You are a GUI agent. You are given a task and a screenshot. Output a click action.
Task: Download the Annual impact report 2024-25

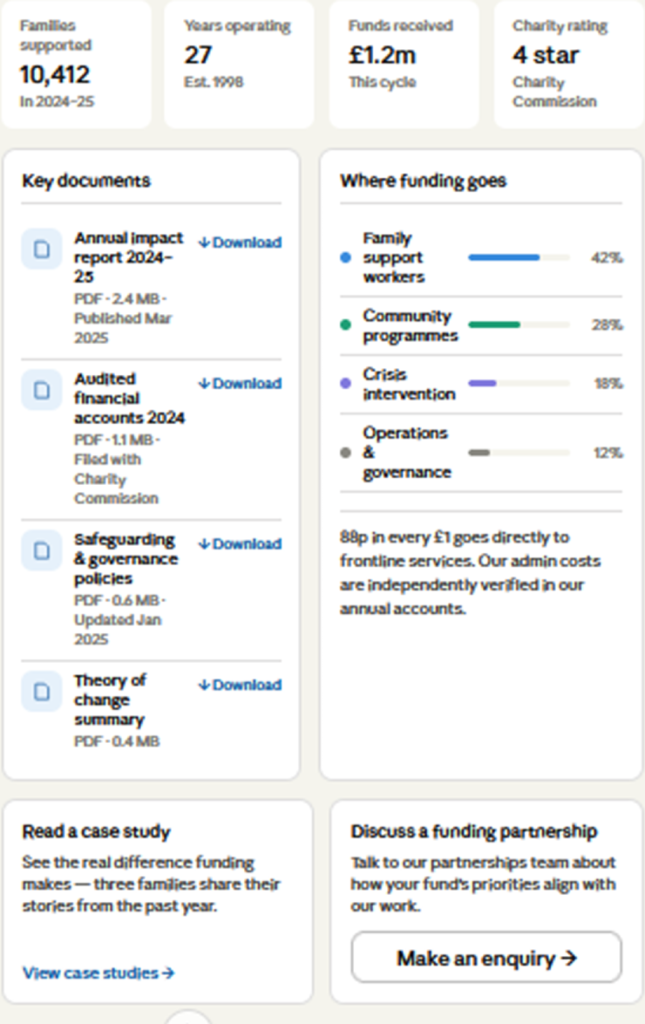240,243
